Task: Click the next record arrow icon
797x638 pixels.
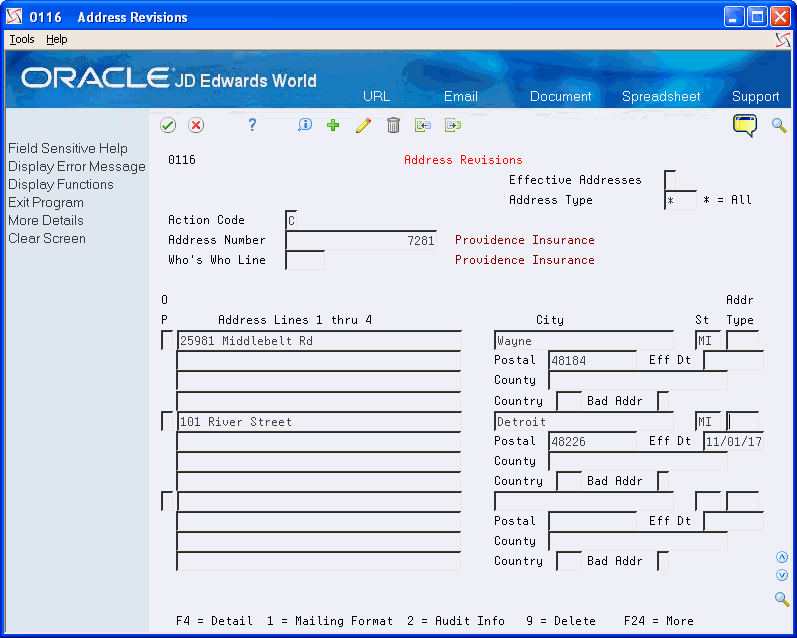Action: click(x=453, y=125)
